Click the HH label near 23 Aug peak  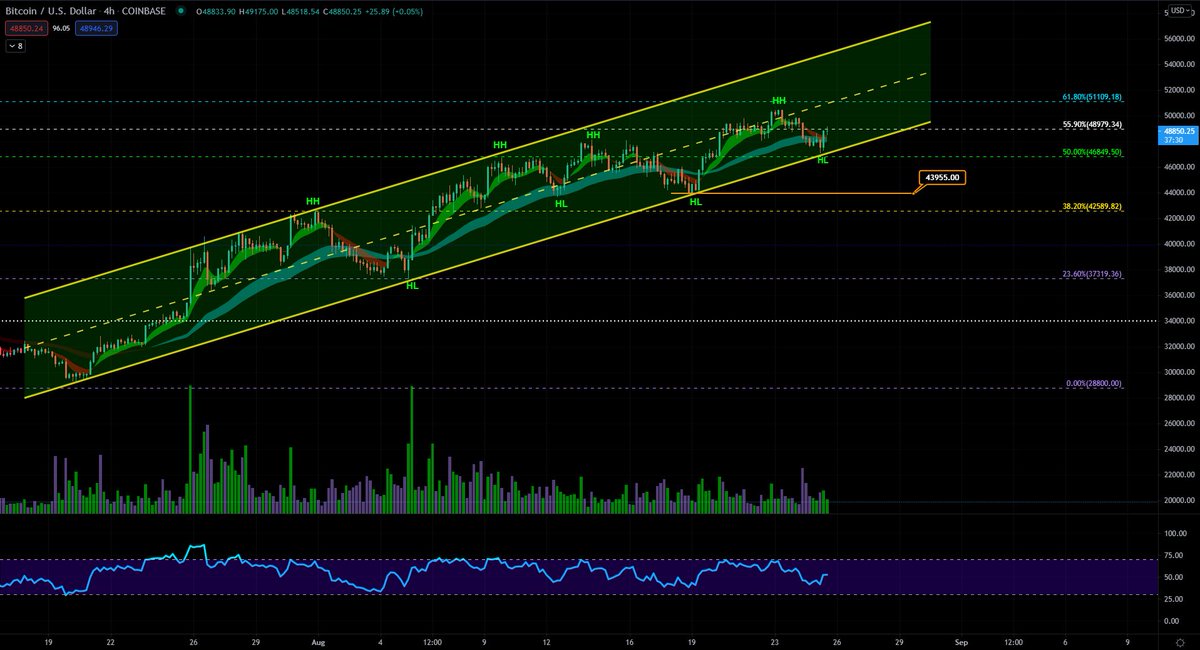778,101
